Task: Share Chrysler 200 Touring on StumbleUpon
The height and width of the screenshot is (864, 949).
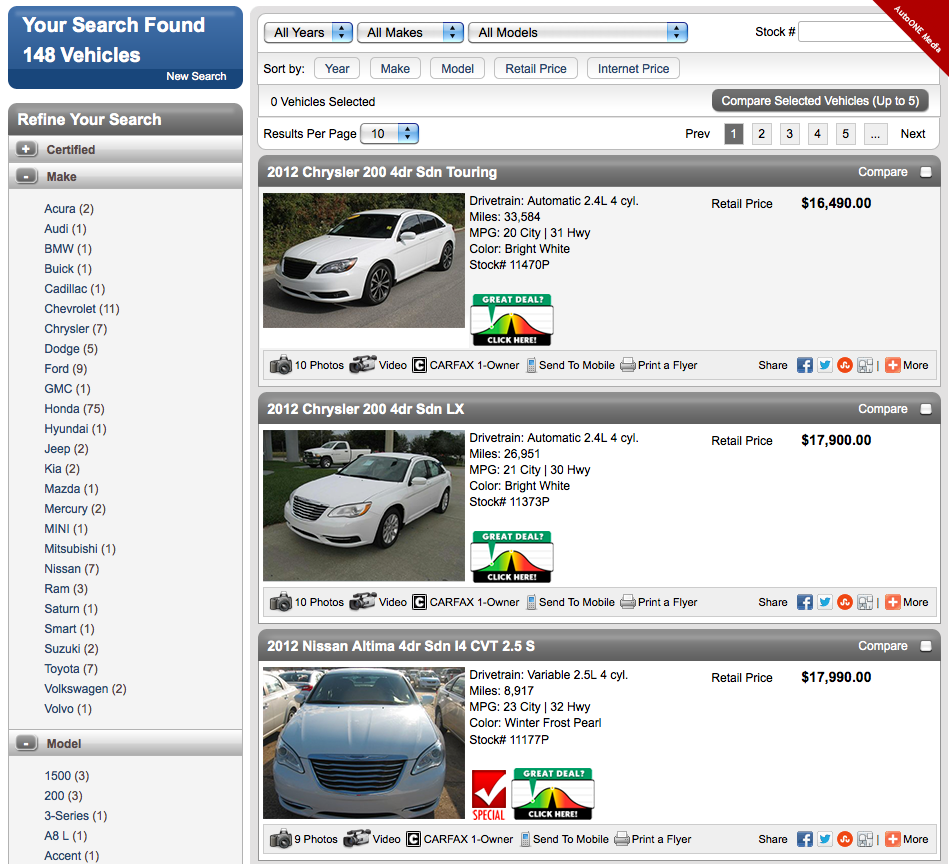Action: click(844, 365)
